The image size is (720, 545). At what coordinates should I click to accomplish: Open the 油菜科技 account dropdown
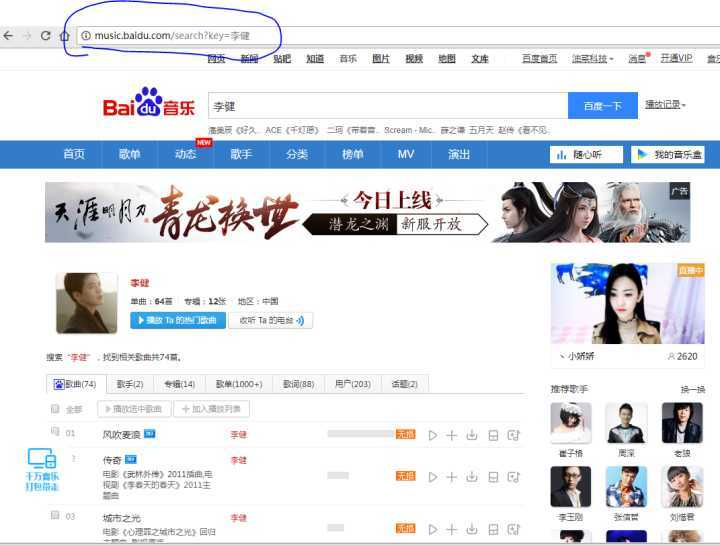tap(592, 59)
